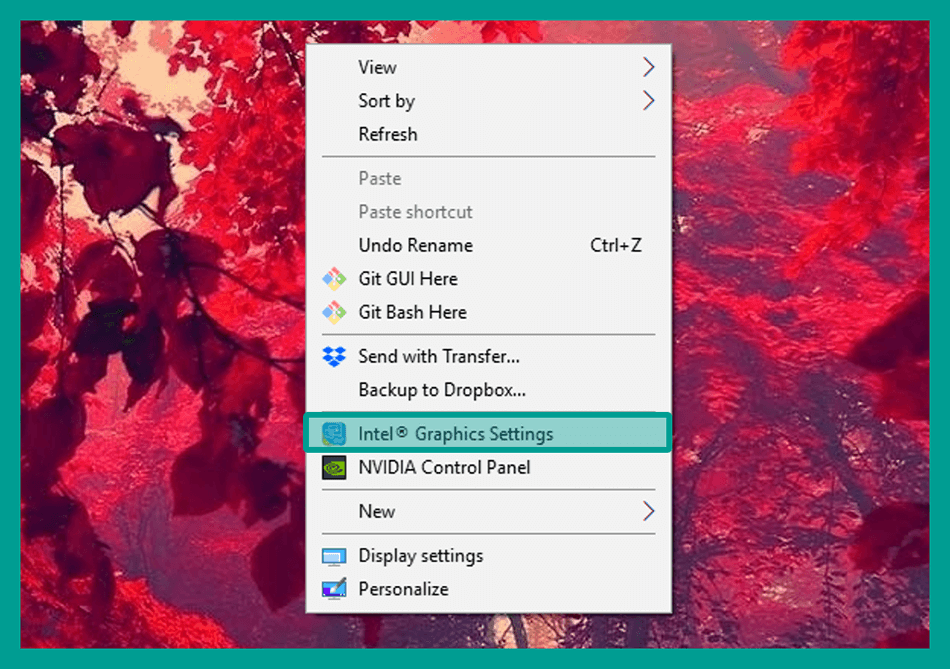Screen dimensions: 950x669
Task: Expand the Sort by submenu arrow
Action: click(648, 100)
